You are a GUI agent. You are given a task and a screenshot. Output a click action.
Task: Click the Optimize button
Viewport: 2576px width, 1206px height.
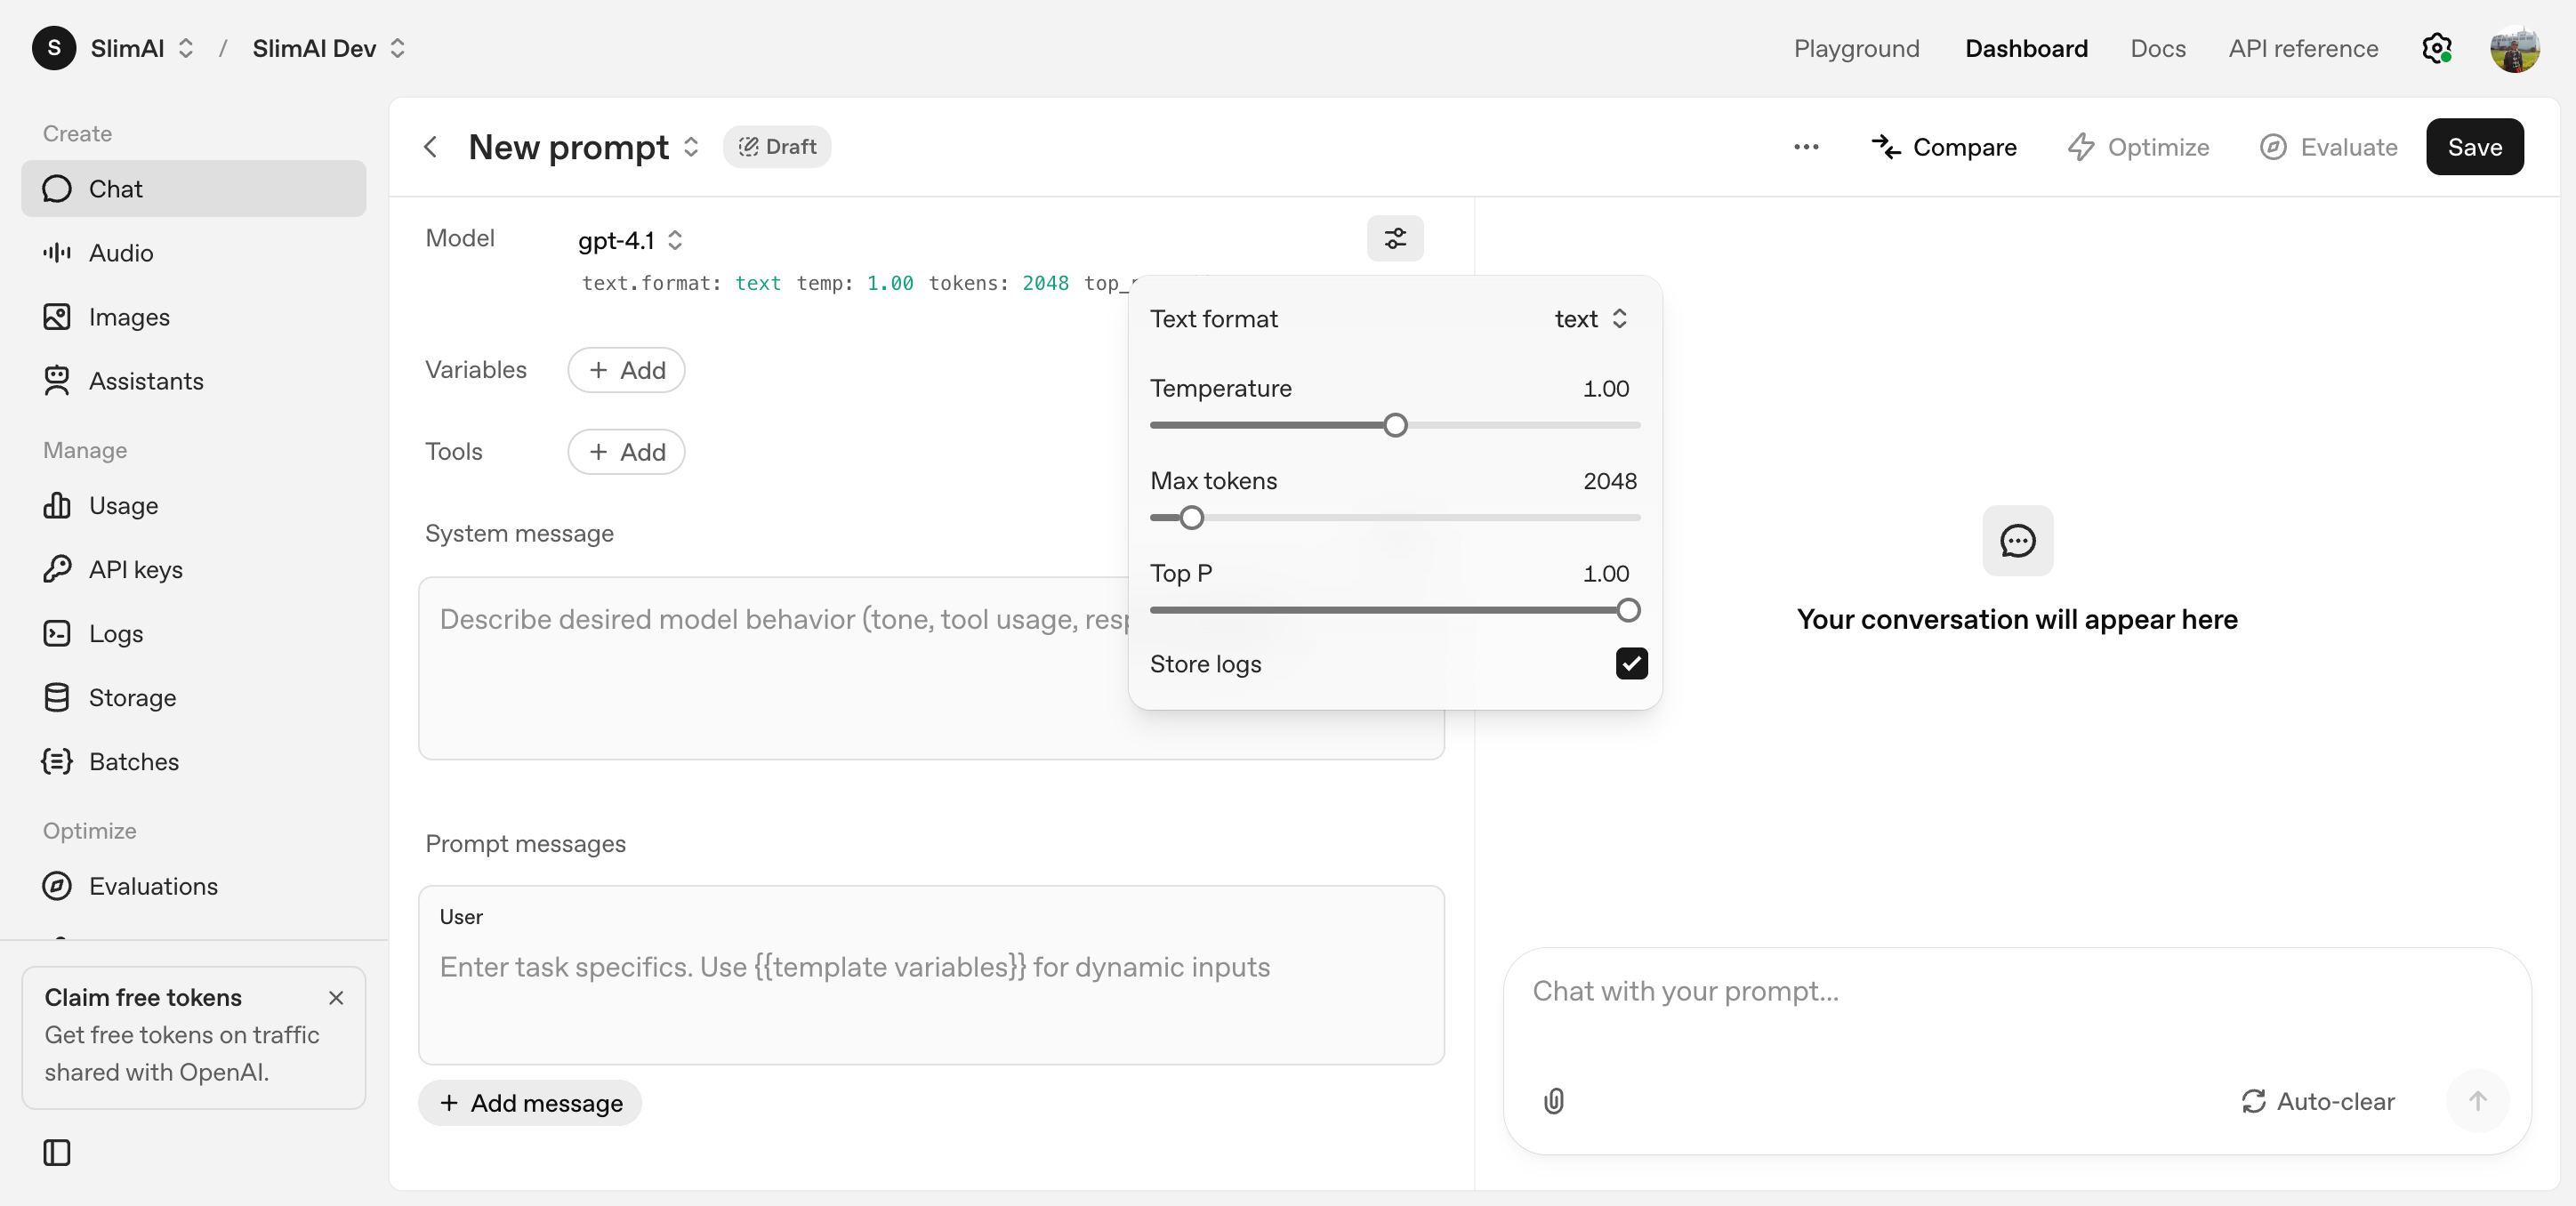(x=2138, y=147)
